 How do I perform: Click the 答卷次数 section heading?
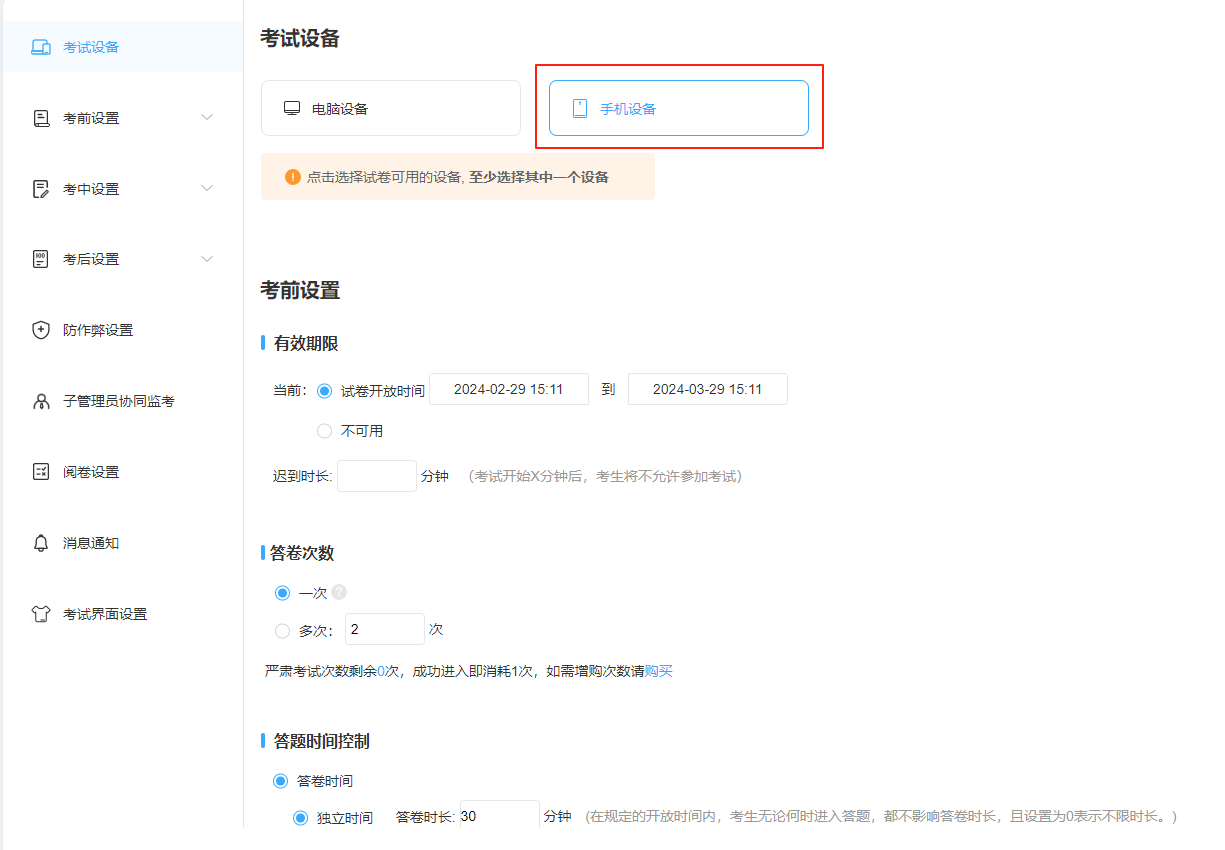(x=302, y=552)
